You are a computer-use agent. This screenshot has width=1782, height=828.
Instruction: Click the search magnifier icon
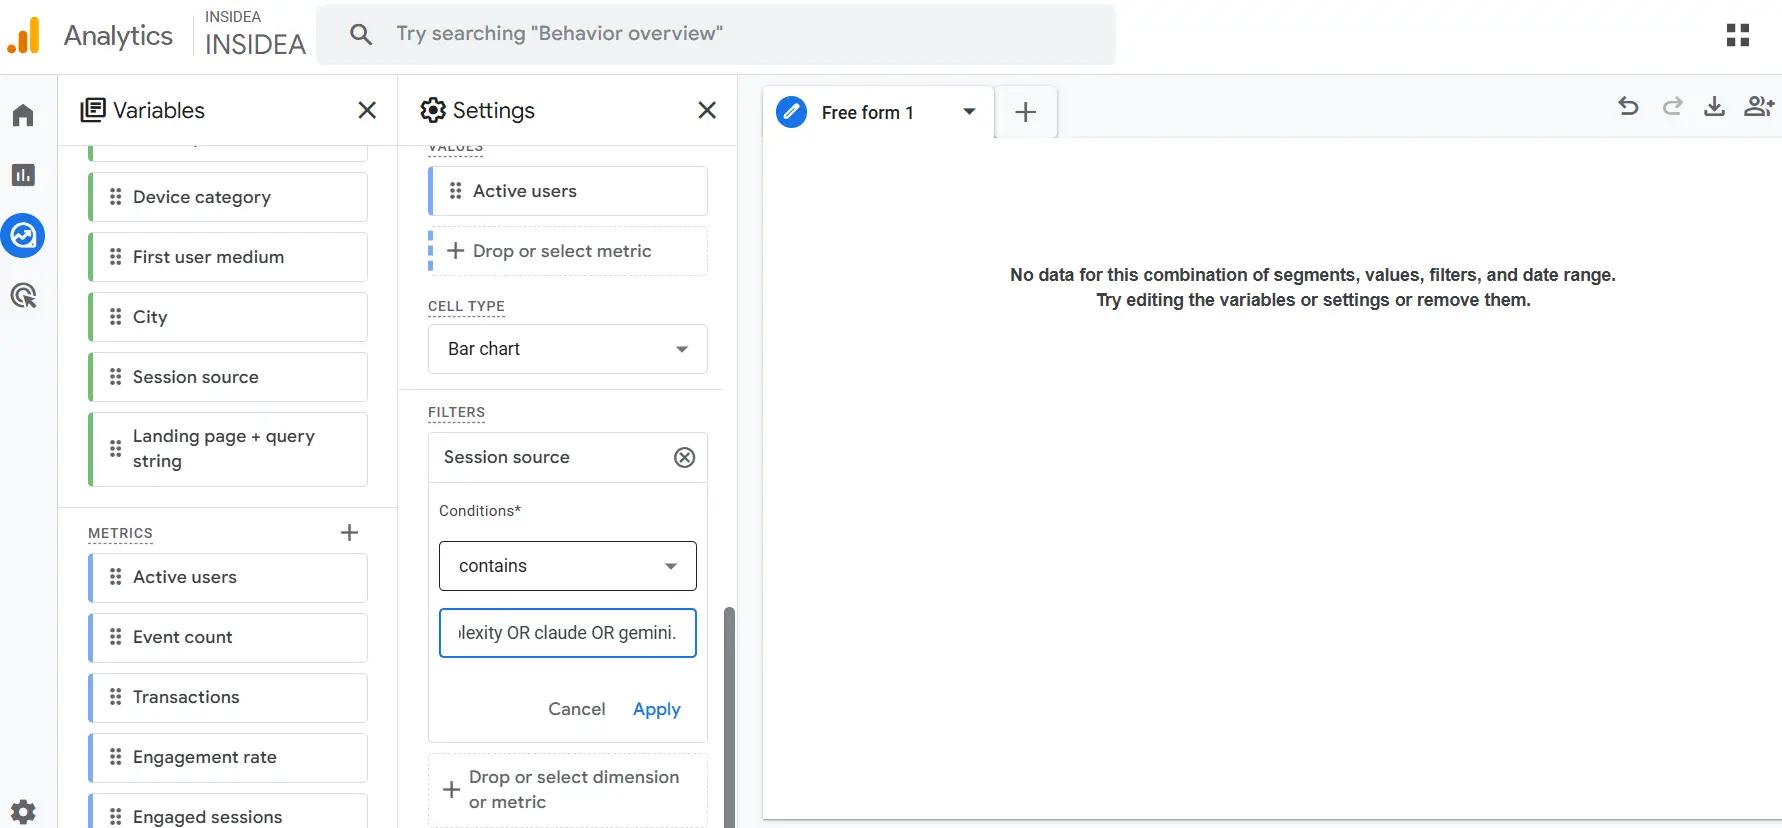coord(361,34)
